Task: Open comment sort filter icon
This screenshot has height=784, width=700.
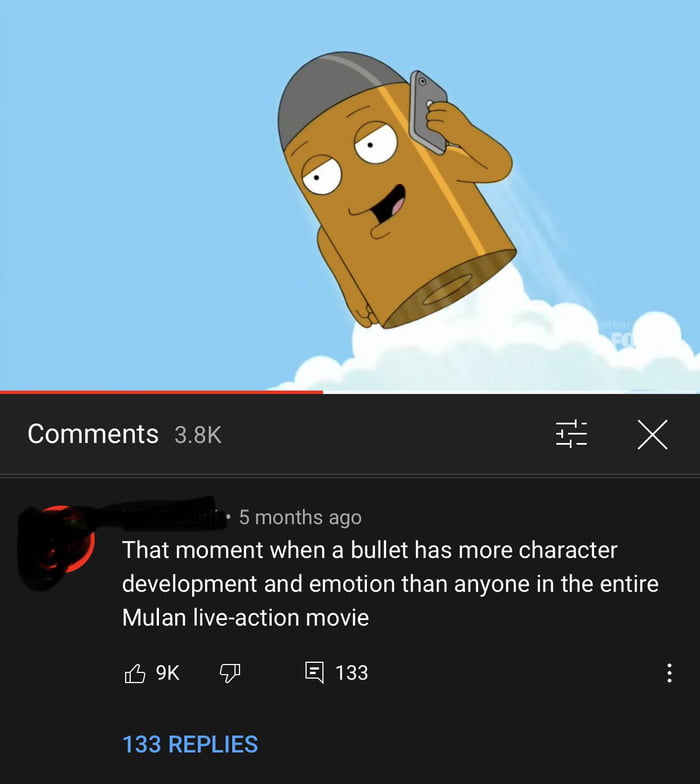Action: coord(572,434)
